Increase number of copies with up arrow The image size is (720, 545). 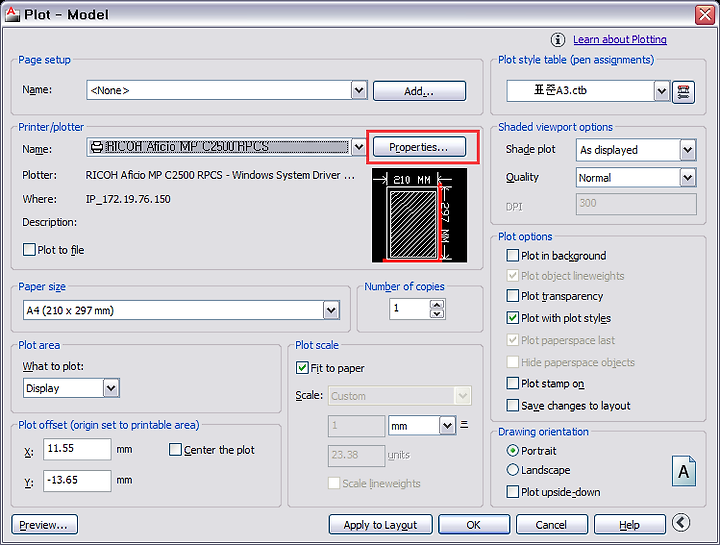point(437,304)
